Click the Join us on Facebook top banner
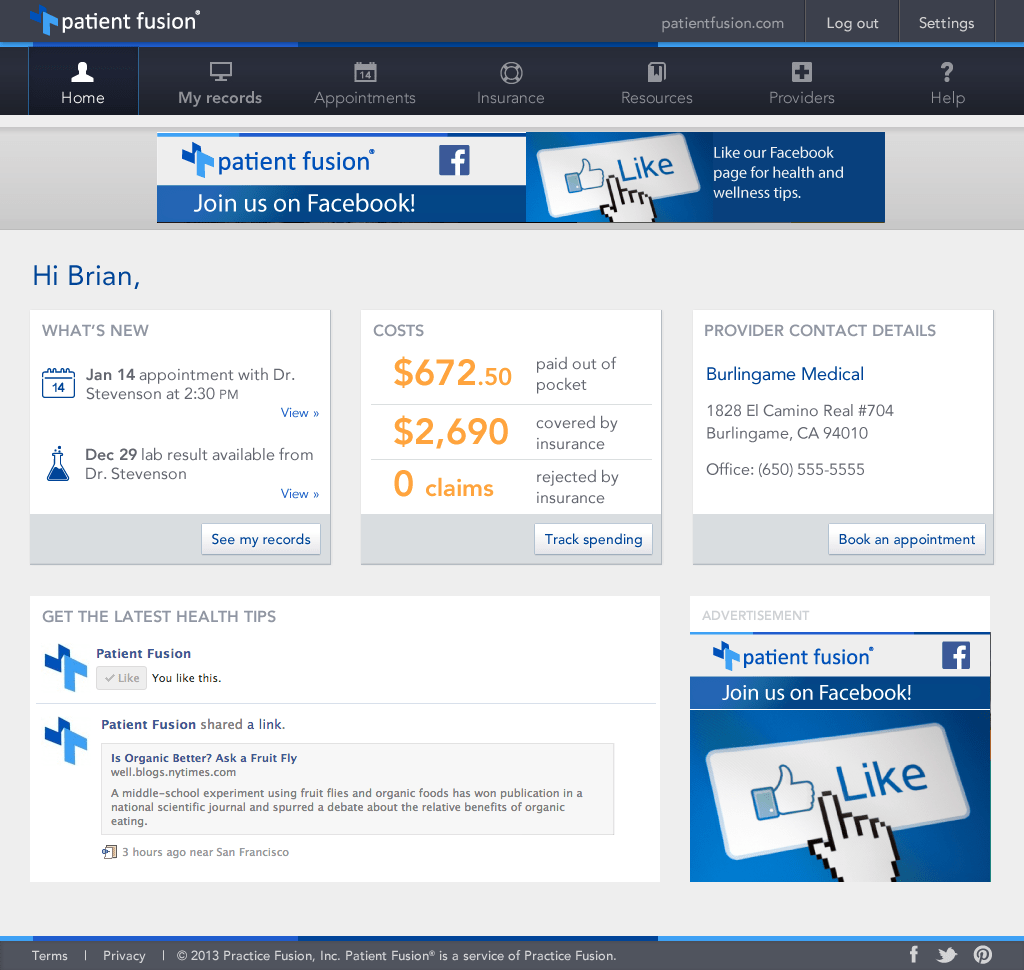The width and height of the screenshot is (1024, 970). [520, 178]
